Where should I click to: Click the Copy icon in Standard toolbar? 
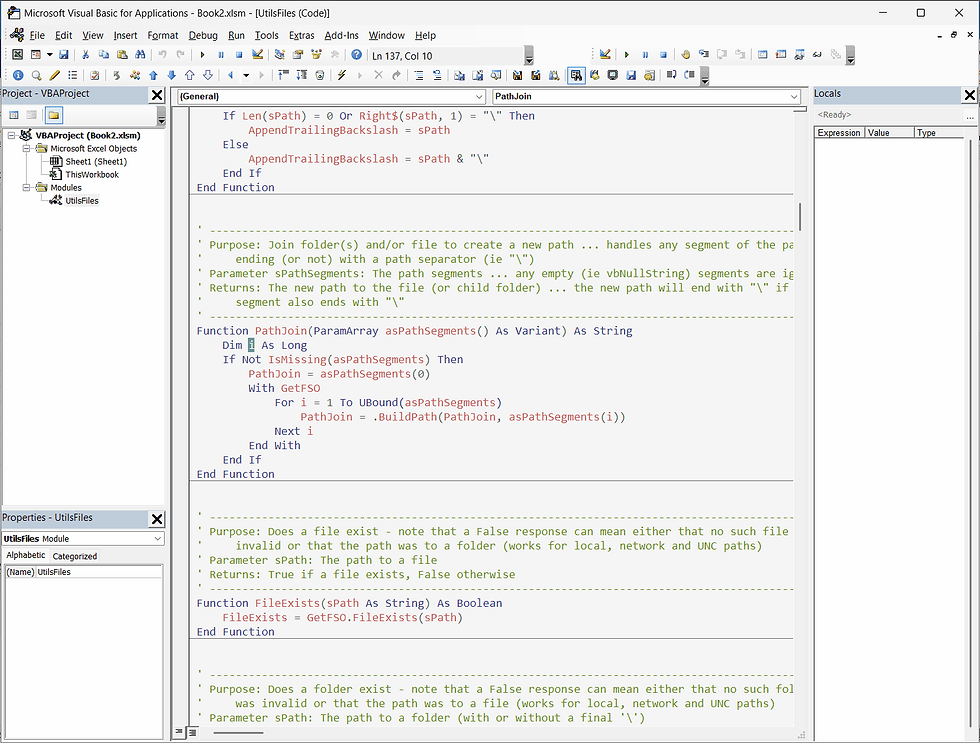104,55
